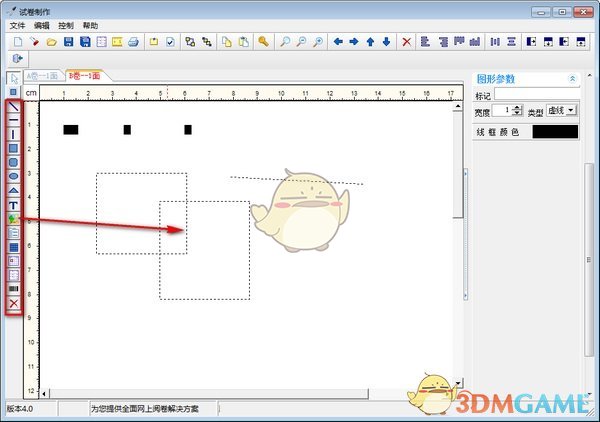Click canvas vertical scrollbar down arrow

[458, 383]
